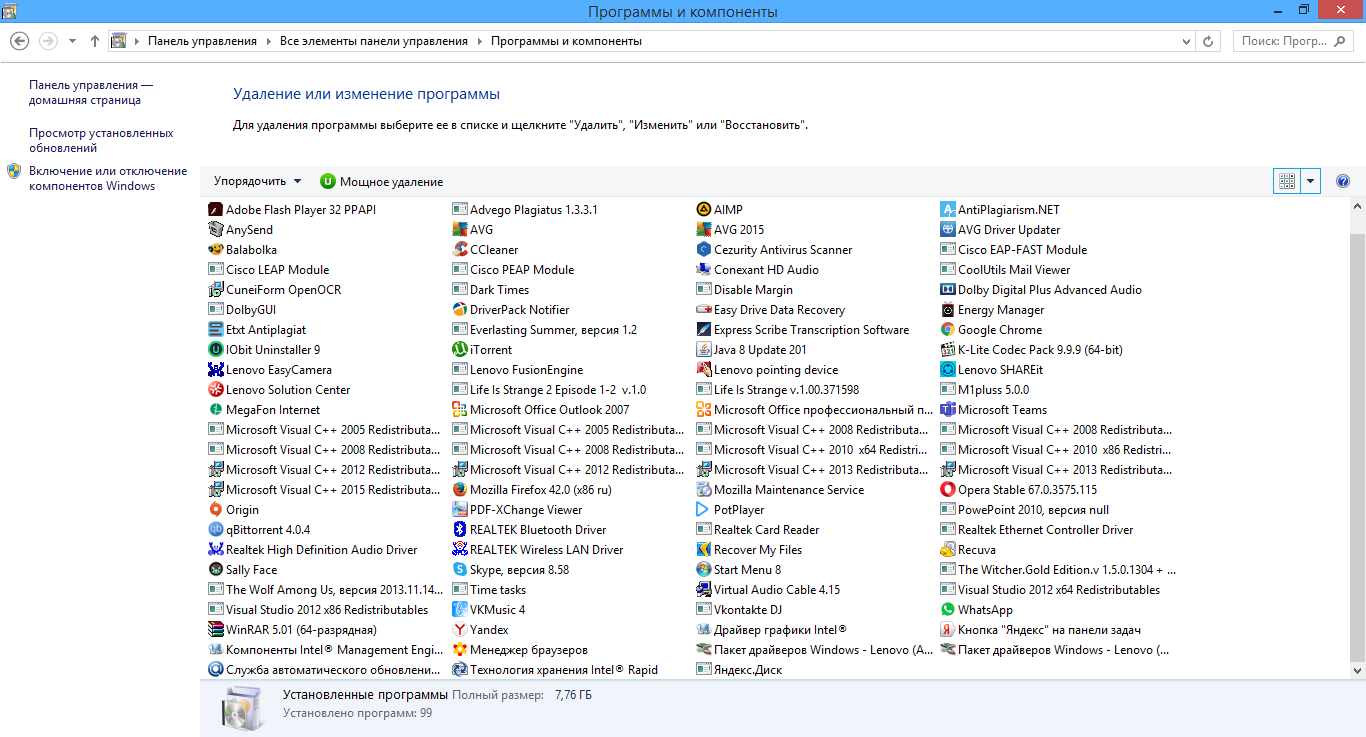Click the AVG 2015 icon
1366x737 pixels.
(704, 230)
